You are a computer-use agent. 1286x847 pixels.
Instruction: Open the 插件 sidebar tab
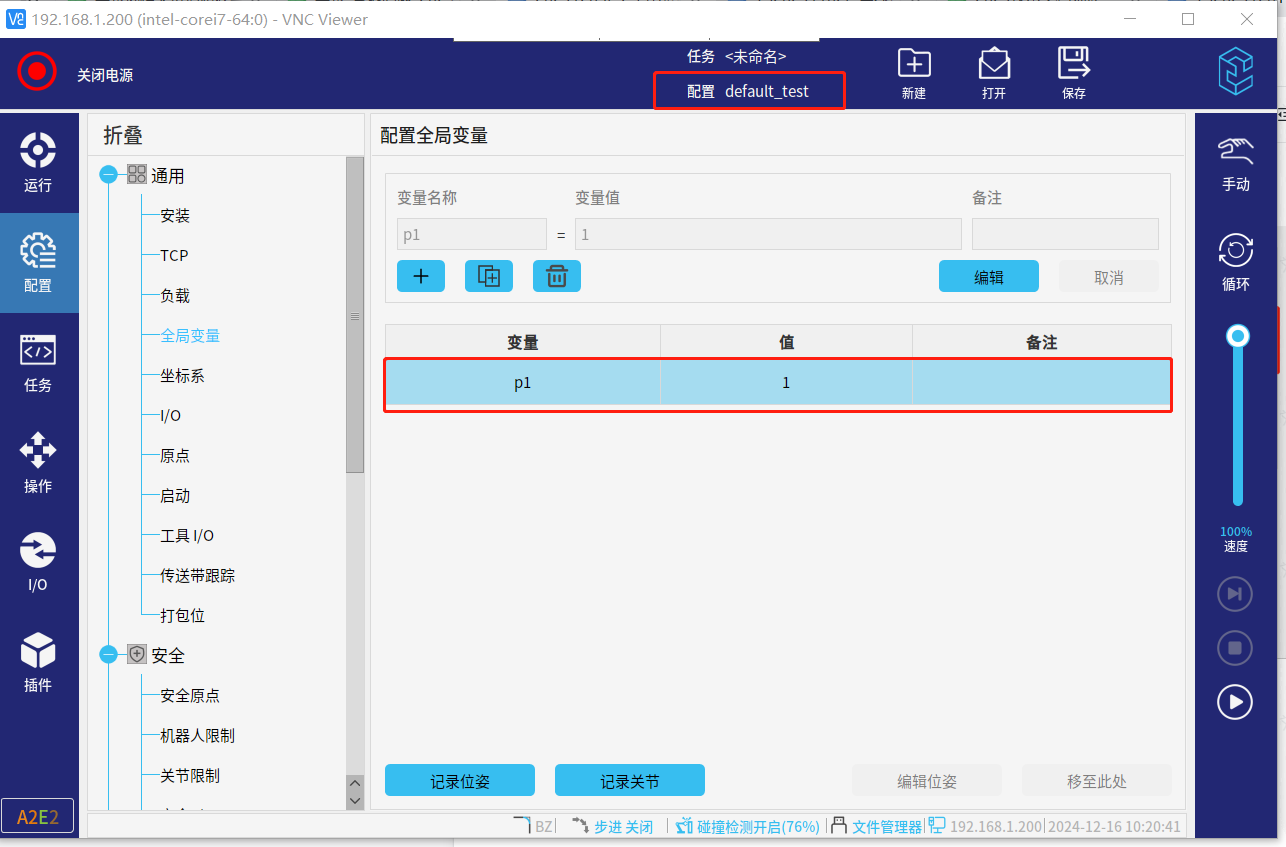pos(38,662)
